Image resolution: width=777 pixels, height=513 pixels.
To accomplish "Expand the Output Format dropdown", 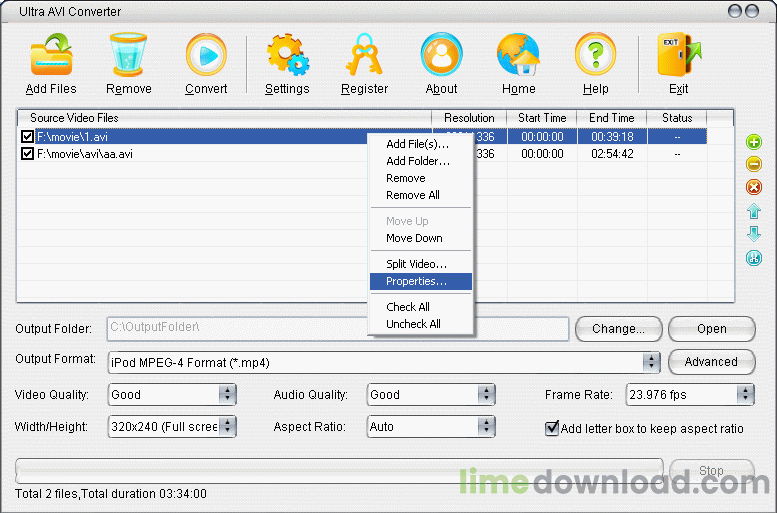I will (651, 362).
